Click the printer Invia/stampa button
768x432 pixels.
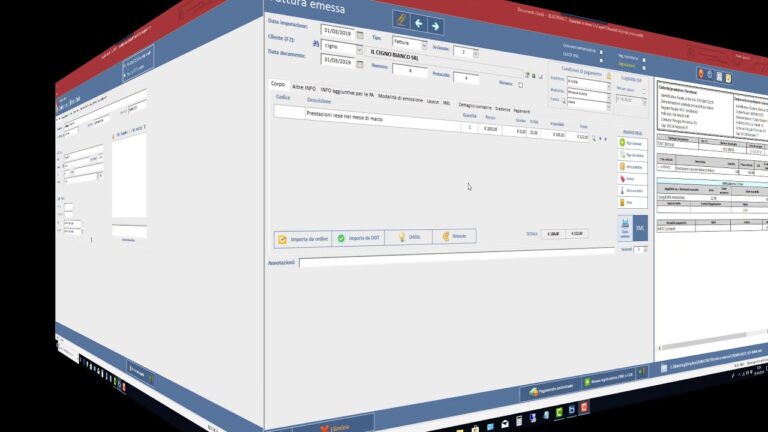coord(625,228)
